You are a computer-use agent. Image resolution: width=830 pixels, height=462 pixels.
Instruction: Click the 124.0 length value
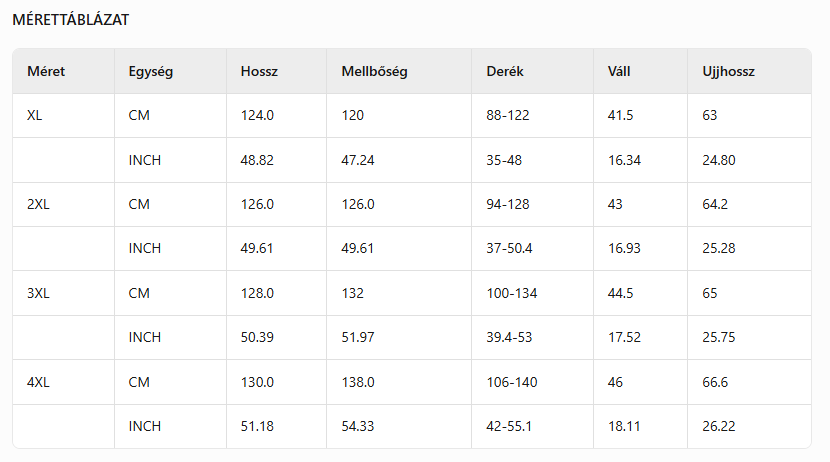coord(257,116)
